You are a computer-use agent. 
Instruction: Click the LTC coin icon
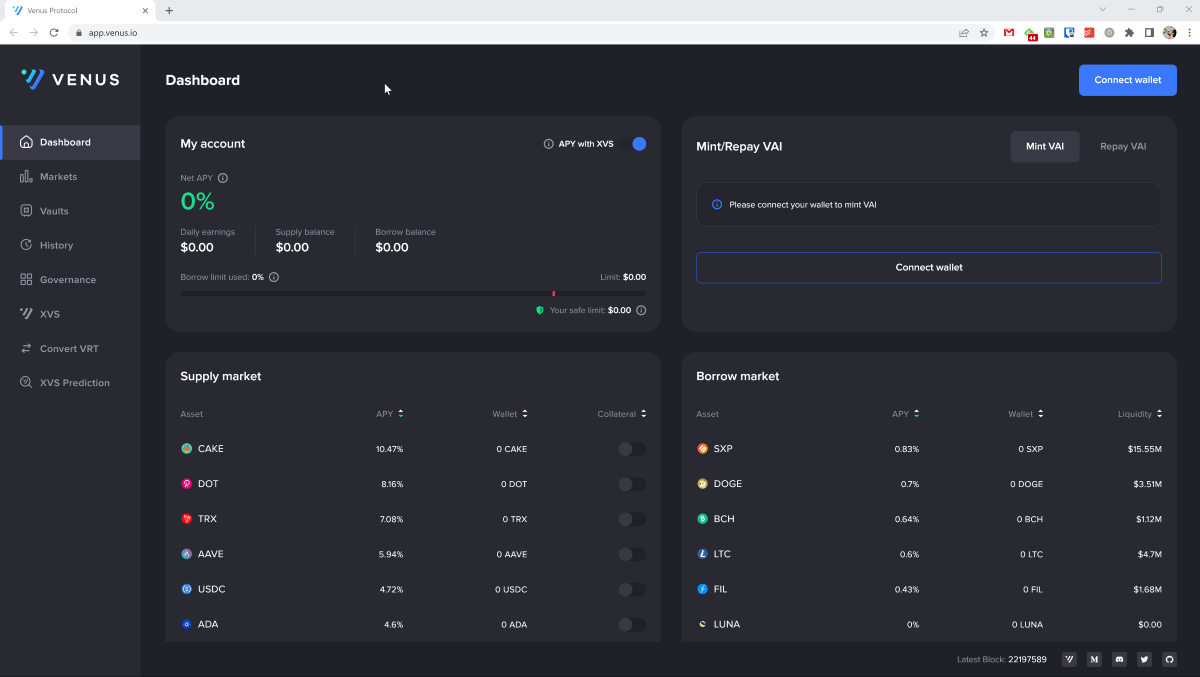[x=702, y=554]
